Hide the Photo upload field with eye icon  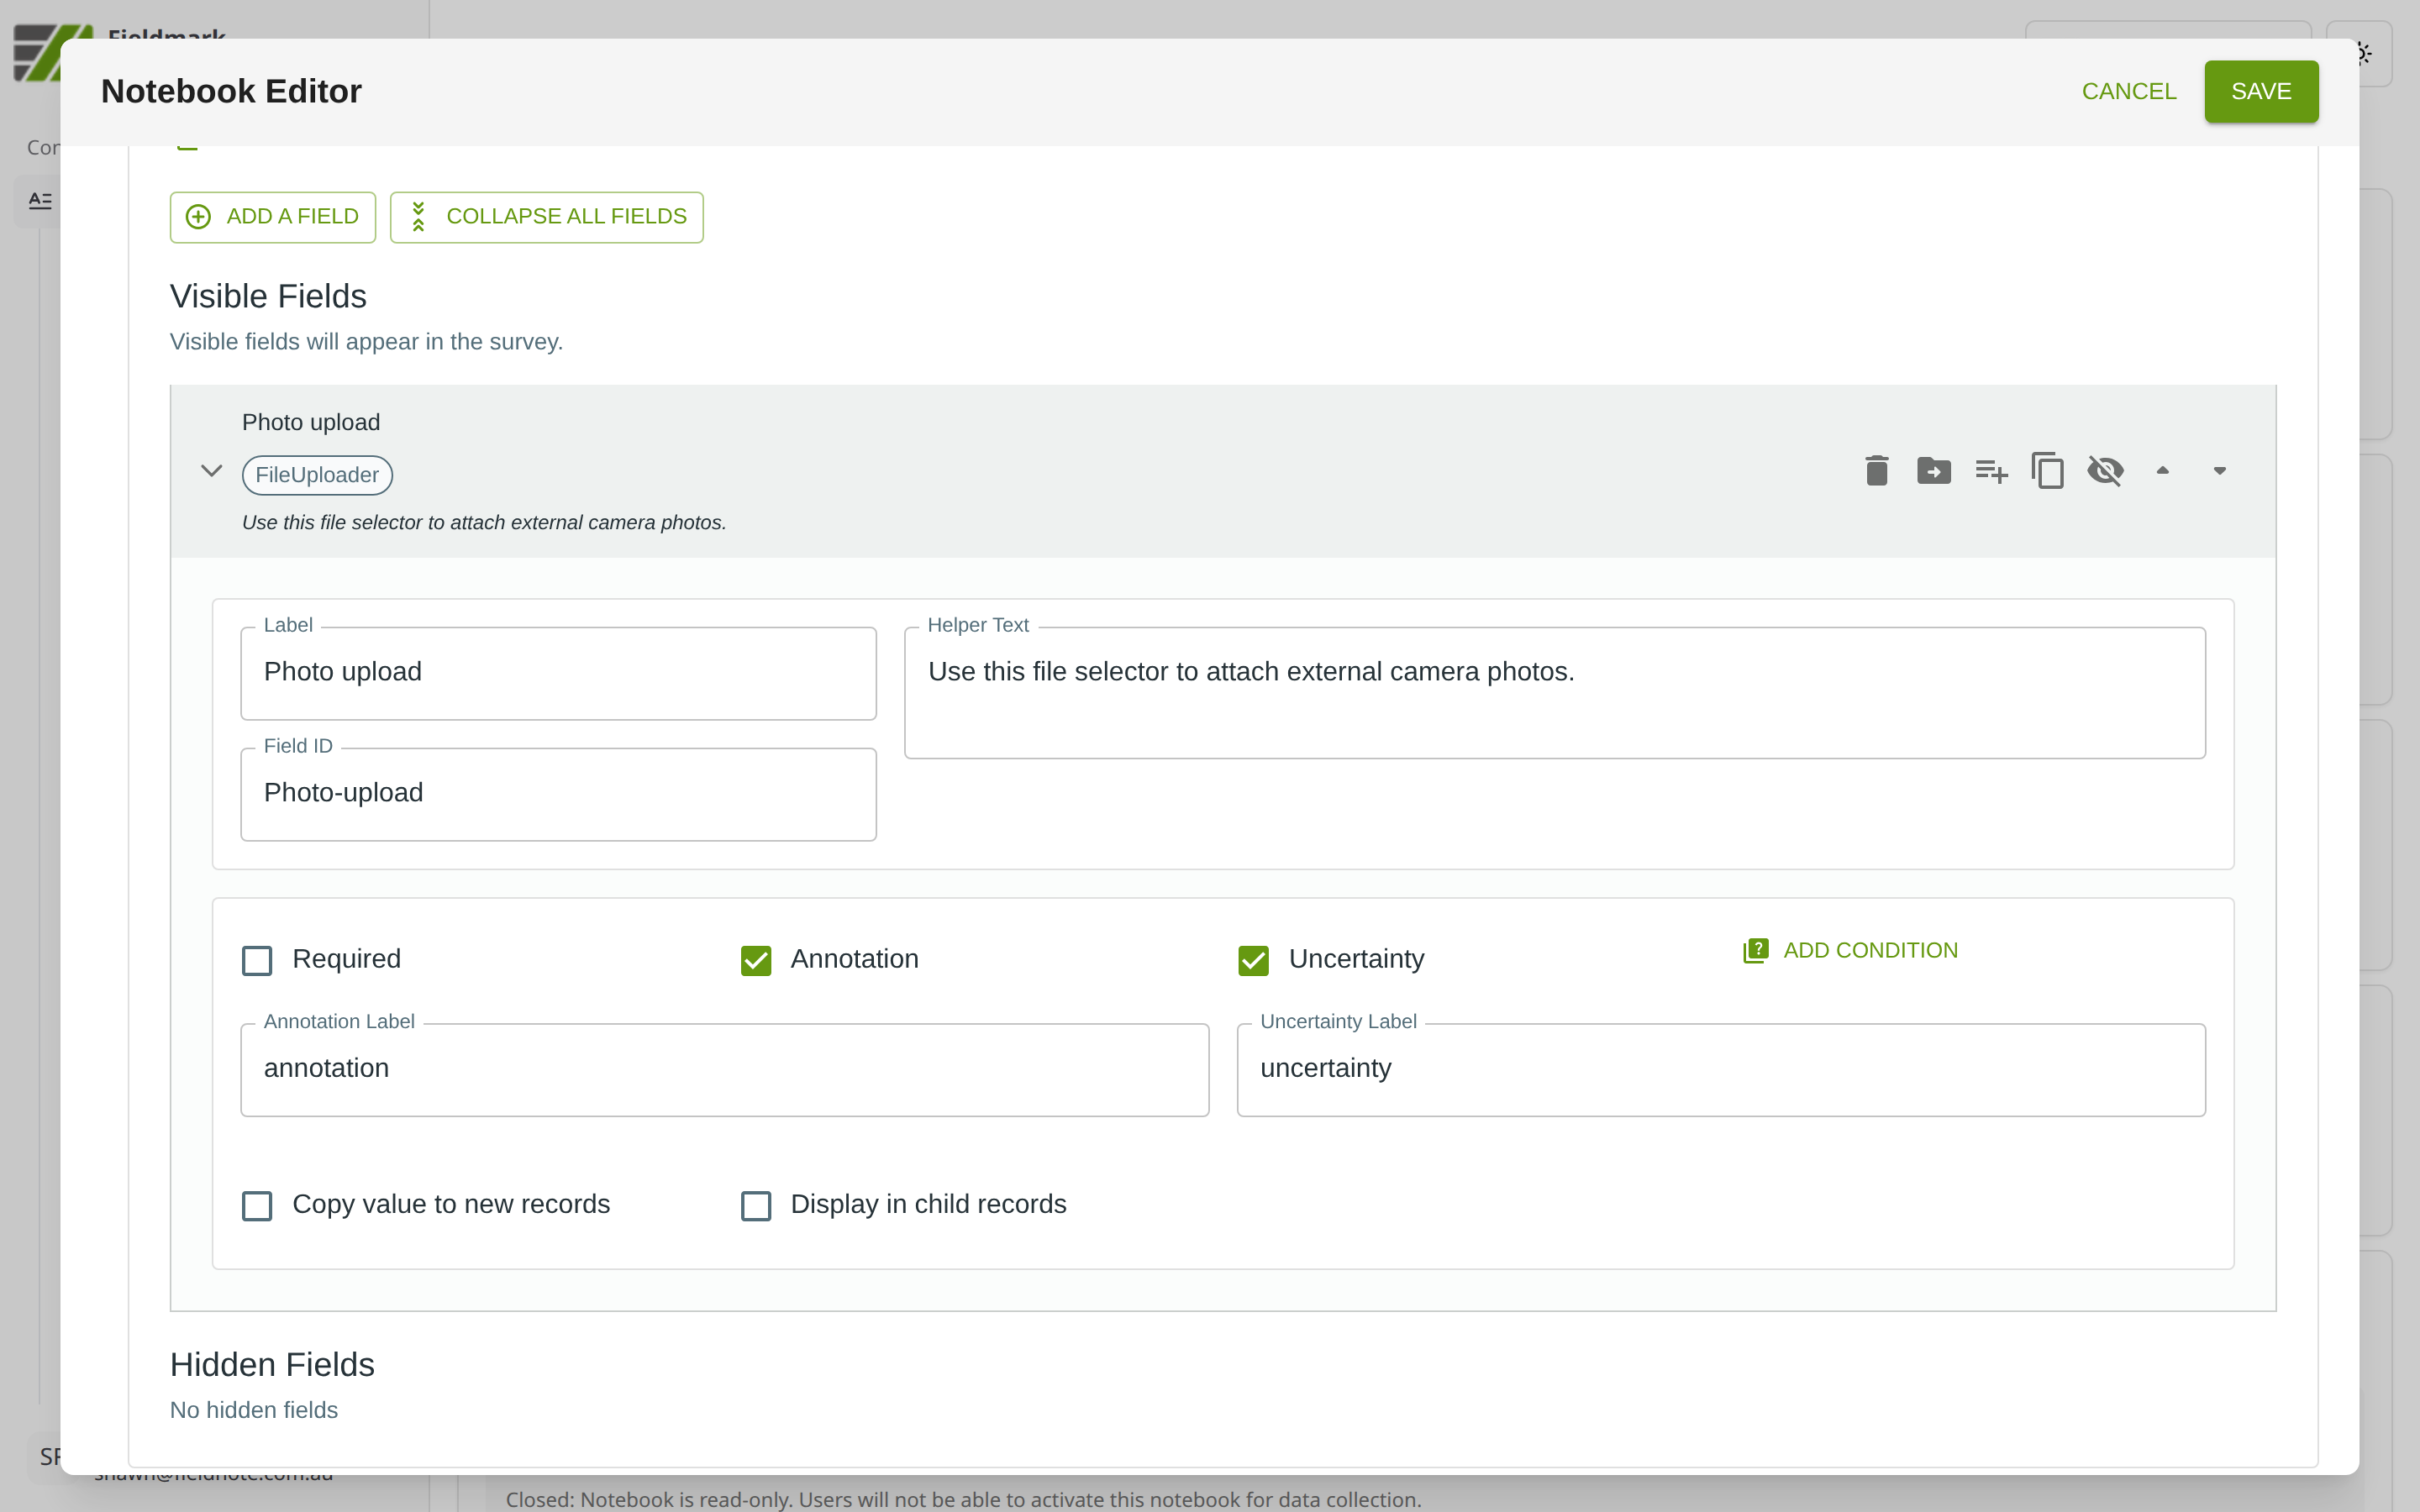[x=2105, y=471]
